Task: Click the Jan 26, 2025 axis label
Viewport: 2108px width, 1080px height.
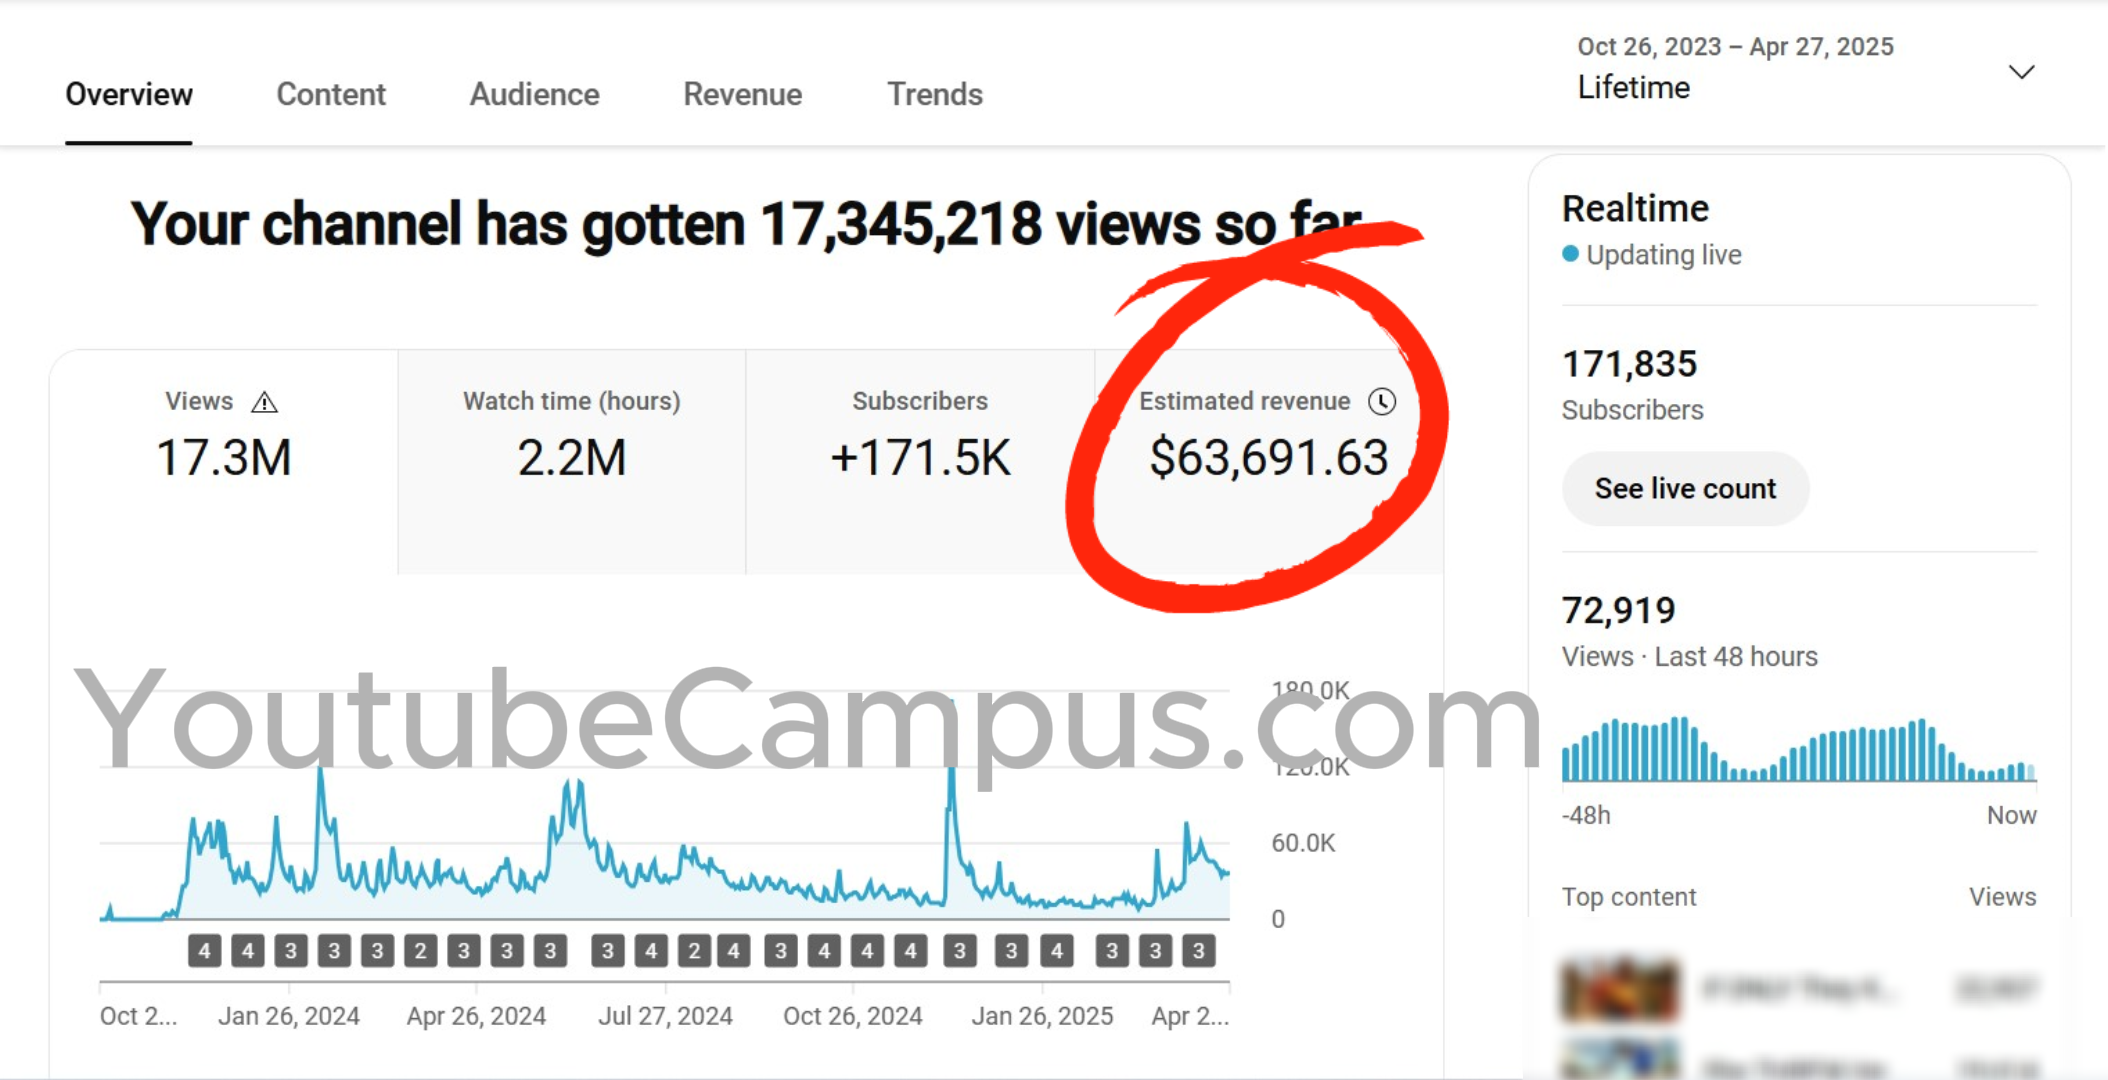Action: 1042,1016
